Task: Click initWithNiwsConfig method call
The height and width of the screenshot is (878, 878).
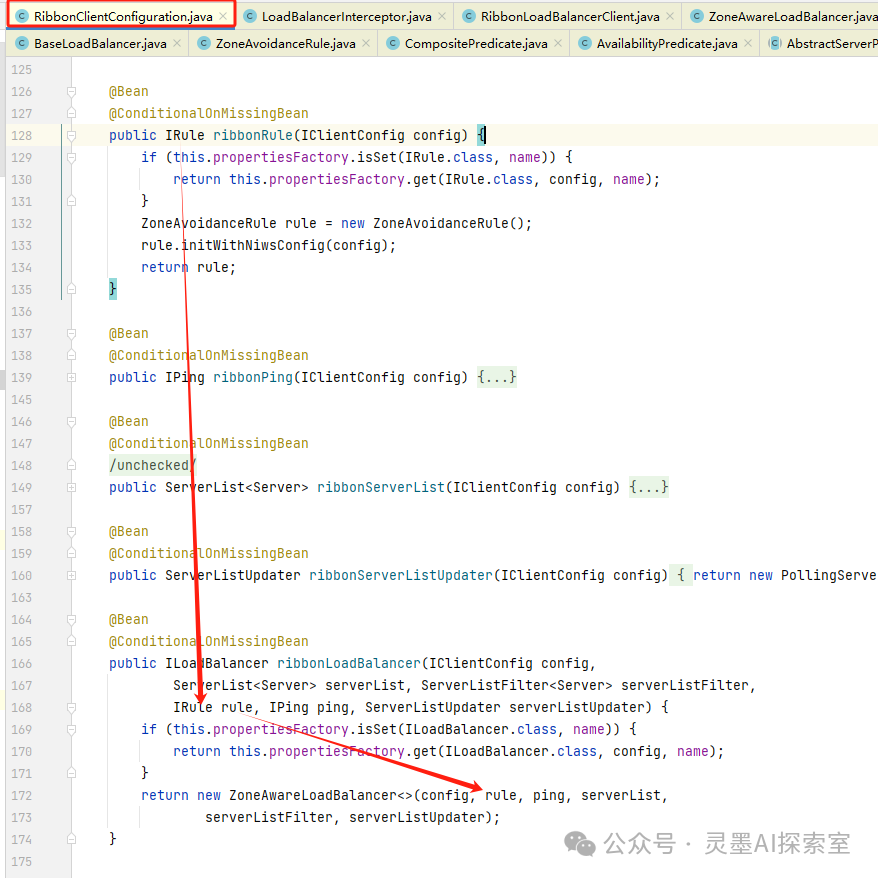Action: (253, 245)
